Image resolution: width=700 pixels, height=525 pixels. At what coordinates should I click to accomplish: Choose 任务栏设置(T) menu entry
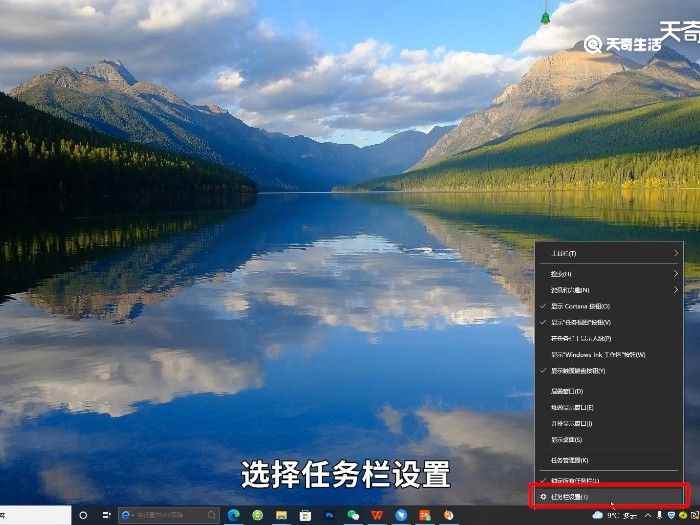[609, 496]
